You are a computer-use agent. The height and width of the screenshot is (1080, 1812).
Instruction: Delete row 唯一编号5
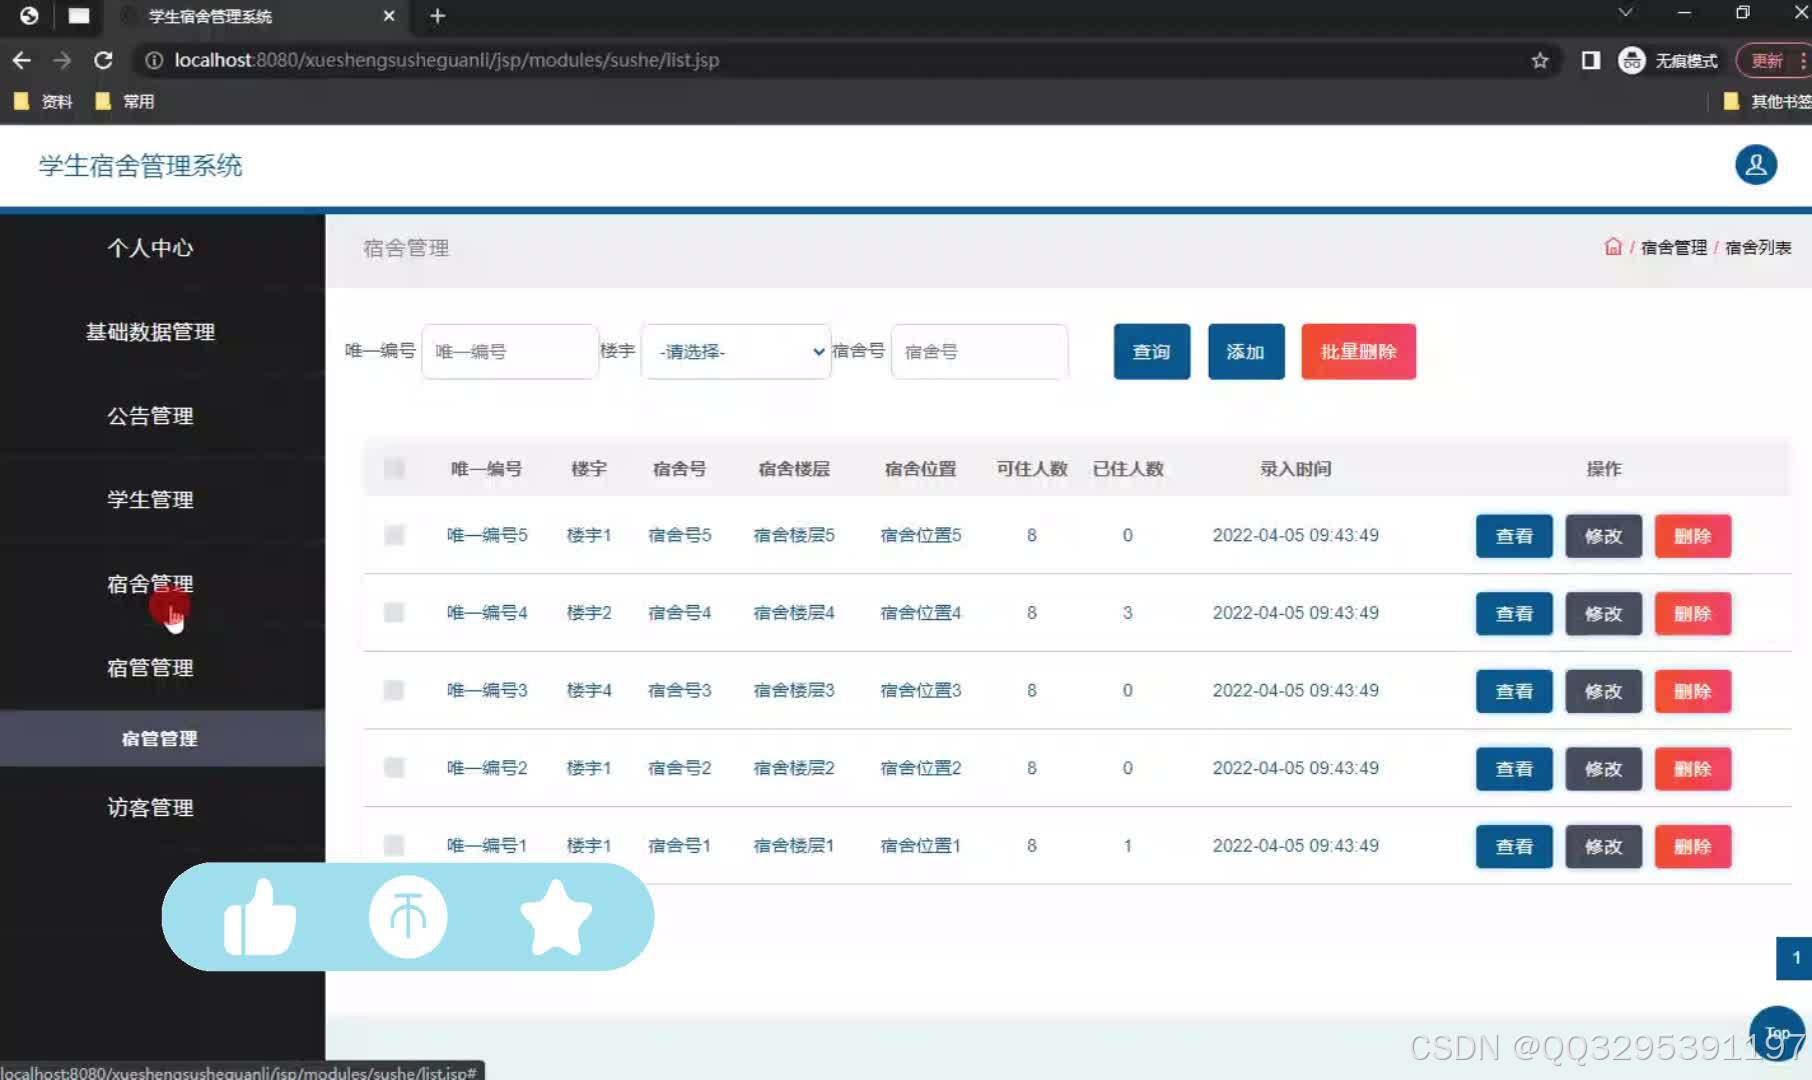(x=1692, y=536)
